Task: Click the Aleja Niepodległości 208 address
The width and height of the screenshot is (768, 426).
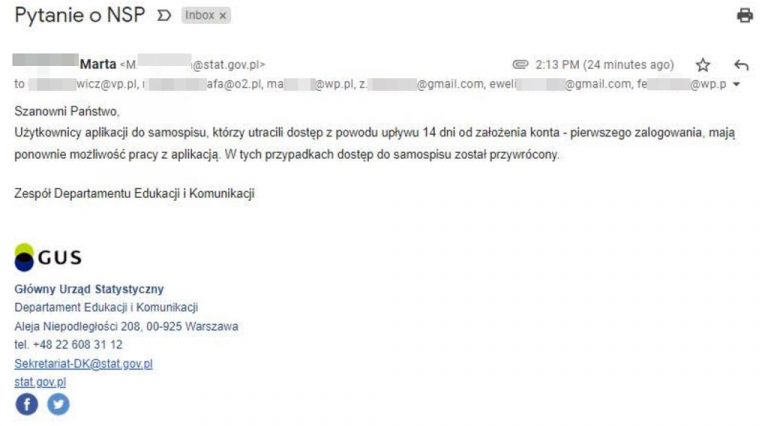Action: pyautogui.click(x=77, y=326)
